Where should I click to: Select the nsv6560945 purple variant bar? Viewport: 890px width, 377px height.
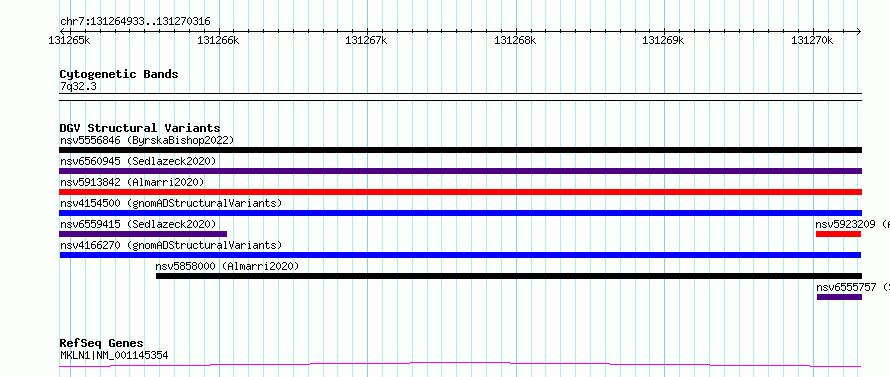click(460, 171)
